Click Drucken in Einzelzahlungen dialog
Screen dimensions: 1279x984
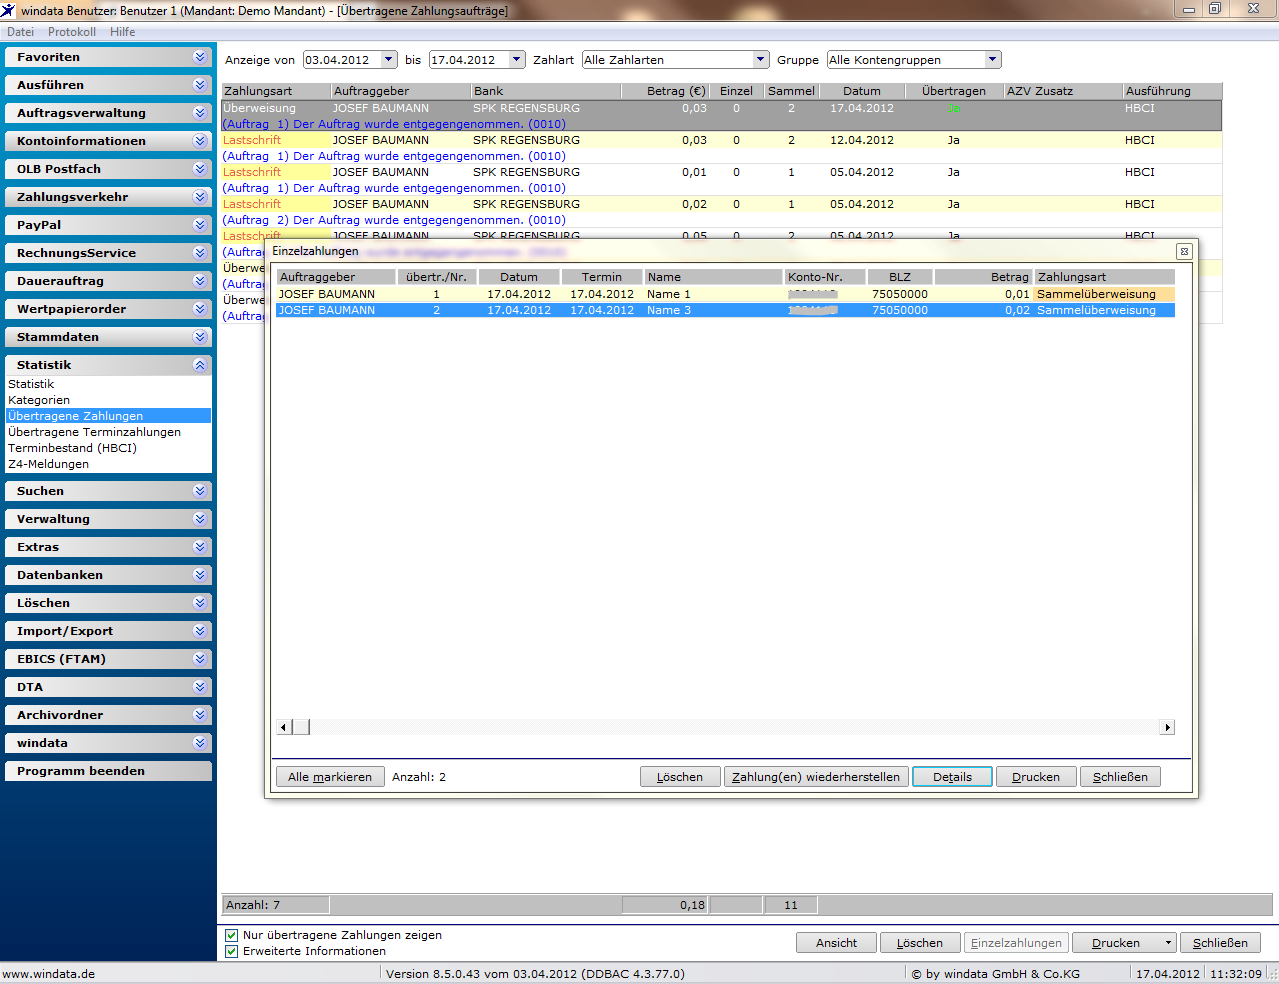[1036, 777]
